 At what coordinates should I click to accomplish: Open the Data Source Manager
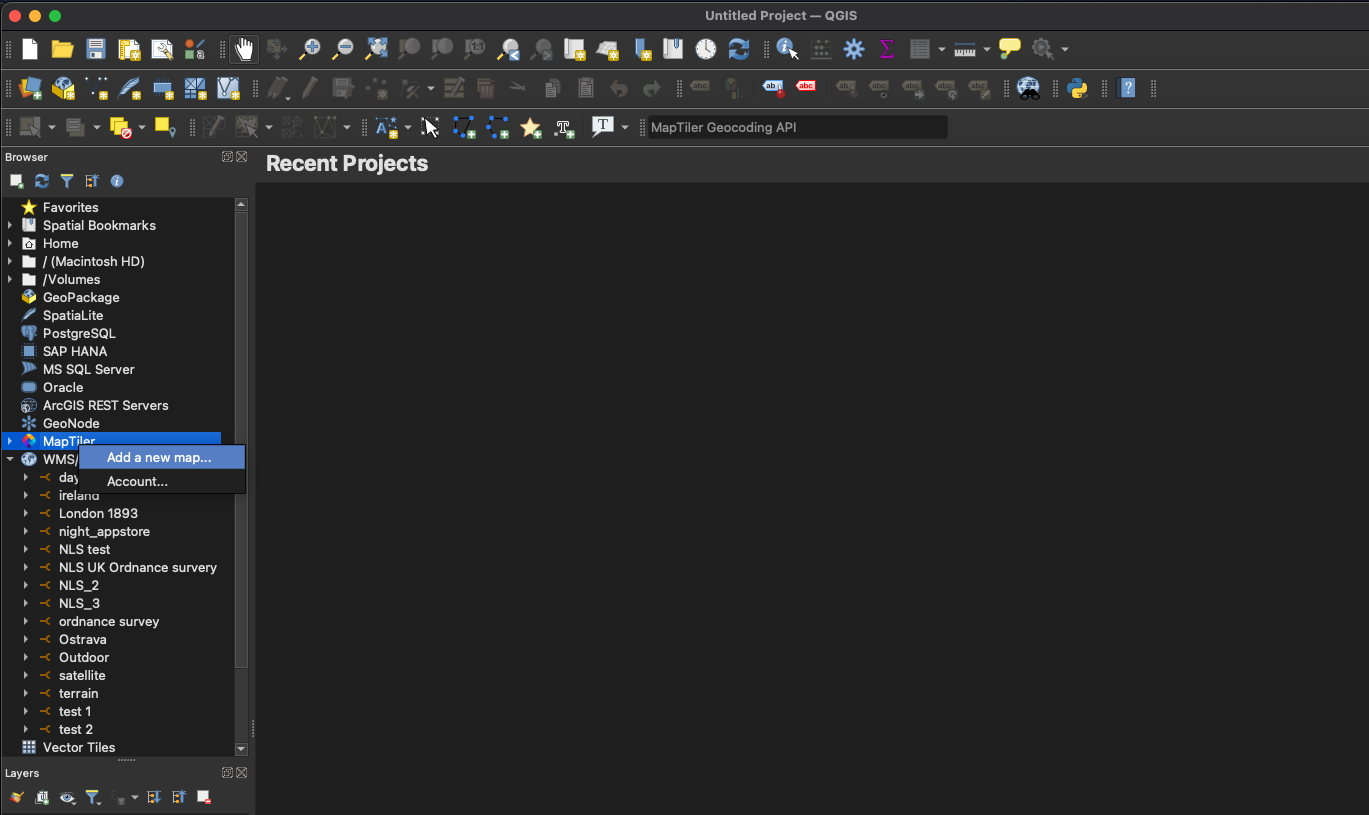31,88
